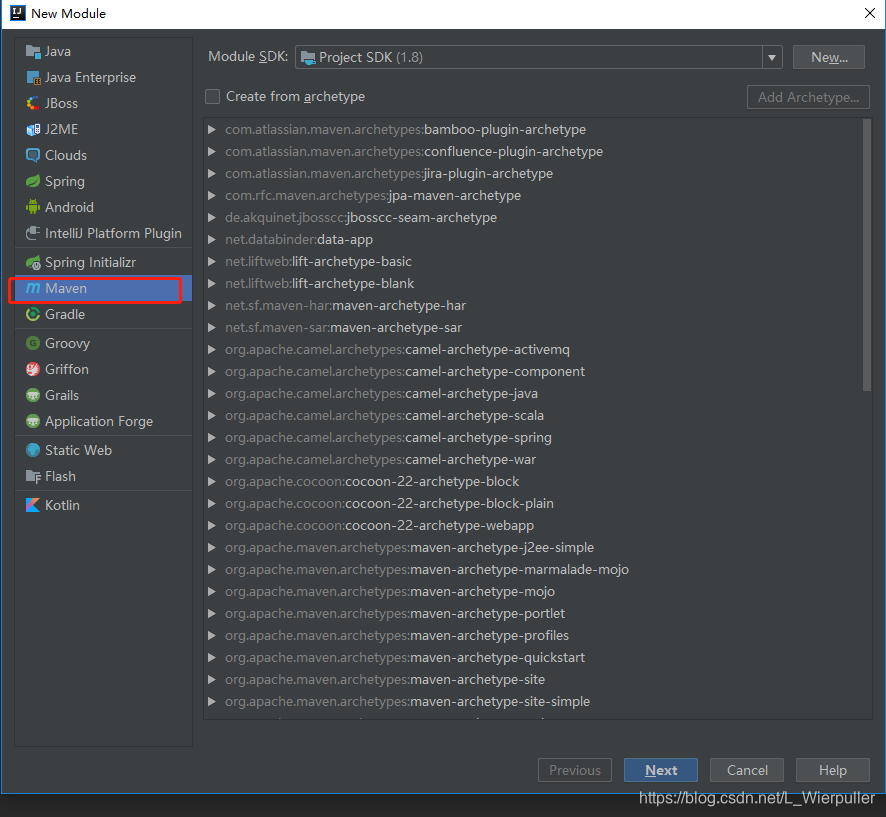Enable Create from archetype checkbox
Viewport: 886px width, 817px height.
pos(212,97)
